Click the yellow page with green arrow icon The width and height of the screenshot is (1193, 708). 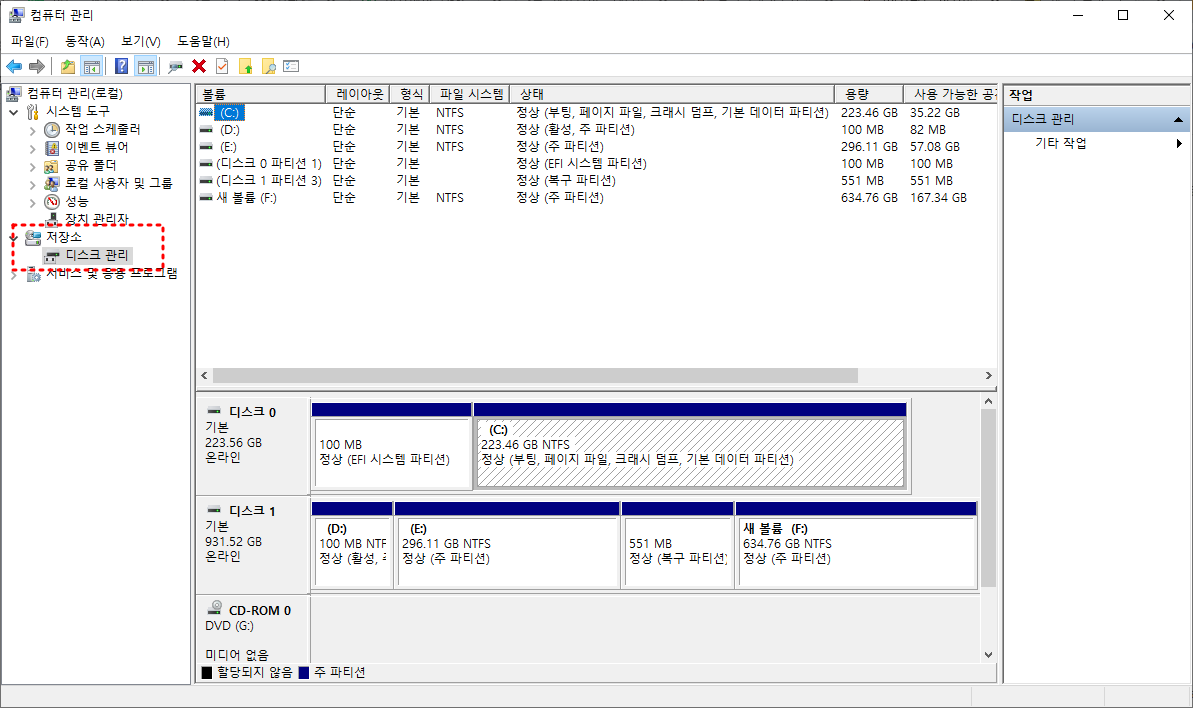coord(245,67)
